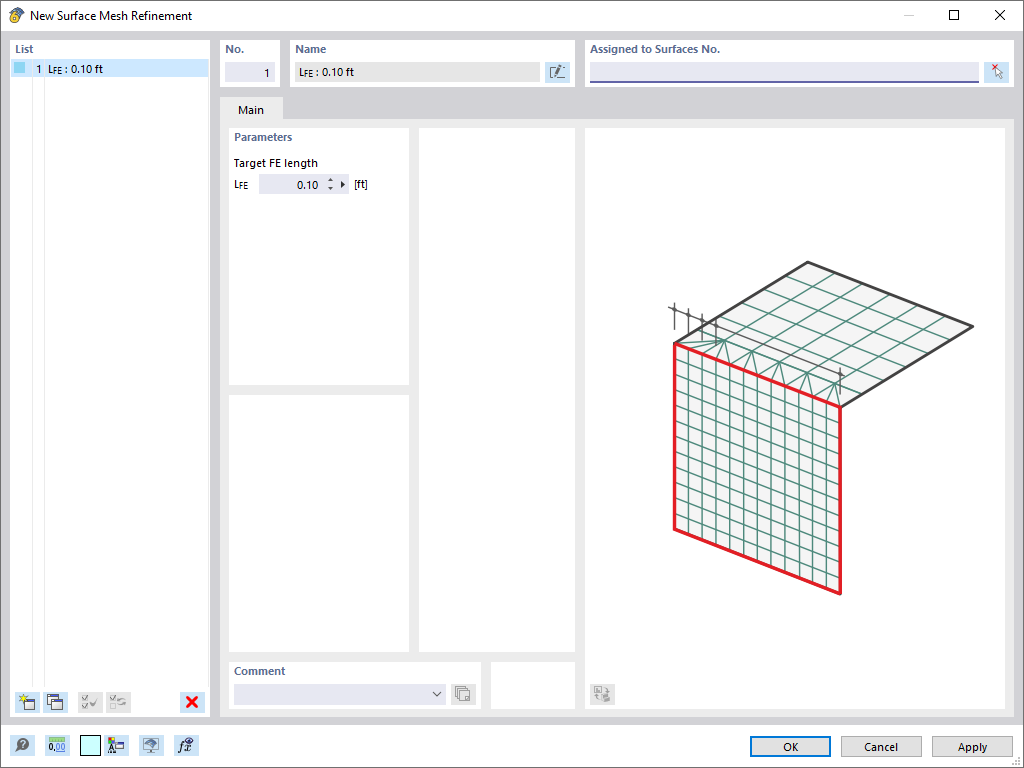
Task: Open the help chat icon
Action: pyautogui.click(x=21, y=745)
